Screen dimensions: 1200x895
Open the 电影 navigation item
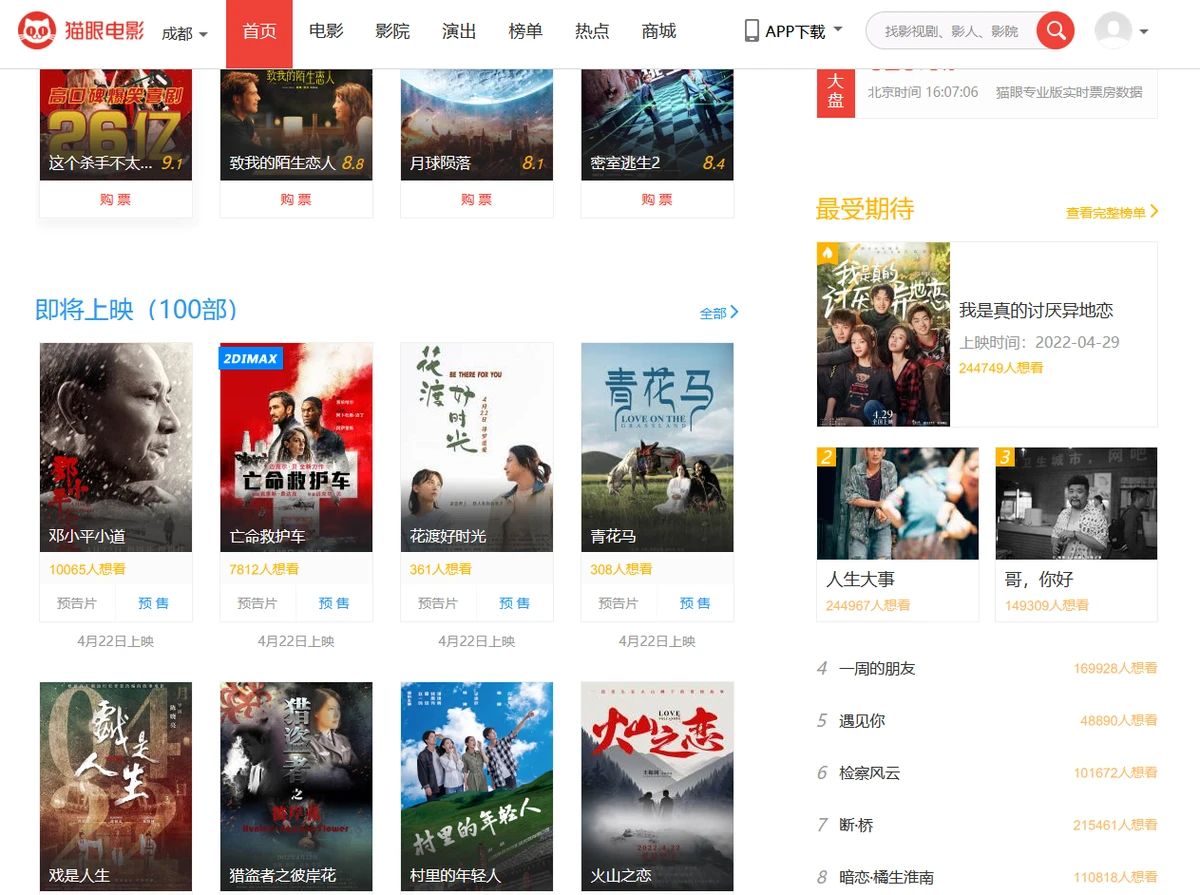pos(326,32)
